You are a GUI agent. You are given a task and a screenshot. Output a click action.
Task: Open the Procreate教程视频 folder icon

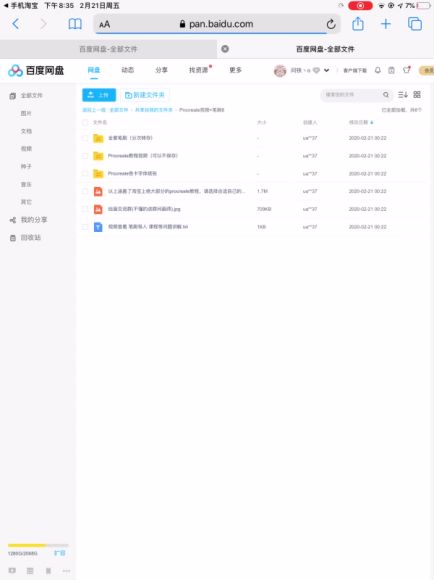pos(98,156)
